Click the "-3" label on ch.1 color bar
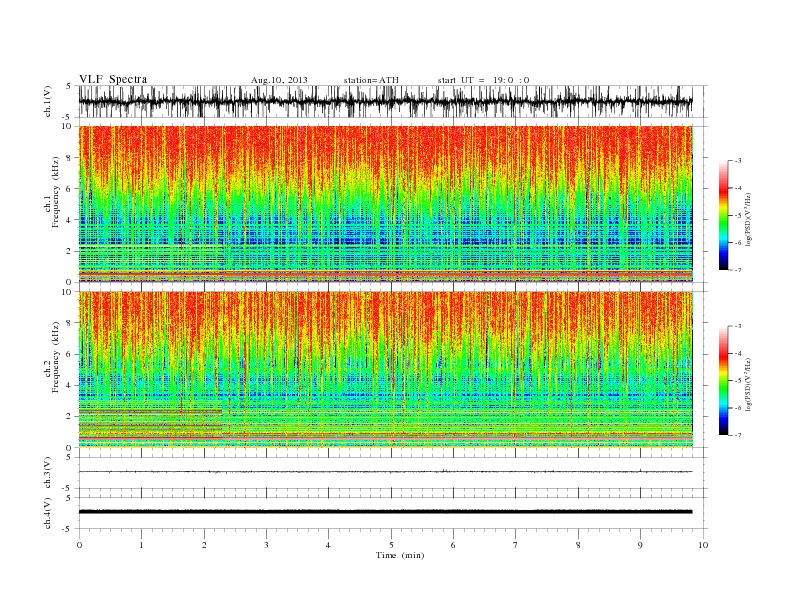 click(737, 161)
